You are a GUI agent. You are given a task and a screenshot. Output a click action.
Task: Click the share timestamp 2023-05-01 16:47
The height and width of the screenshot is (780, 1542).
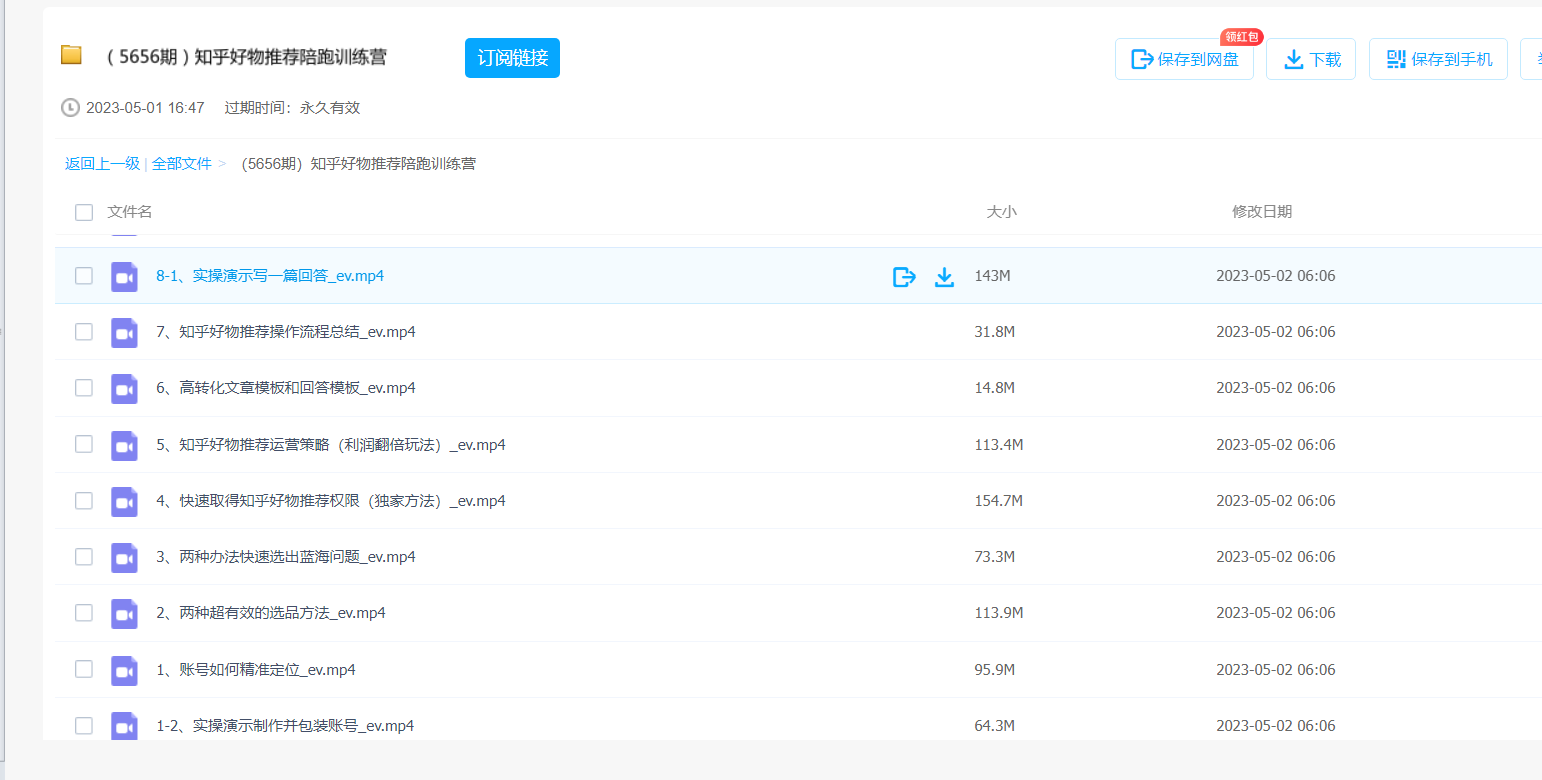[x=145, y=108]
